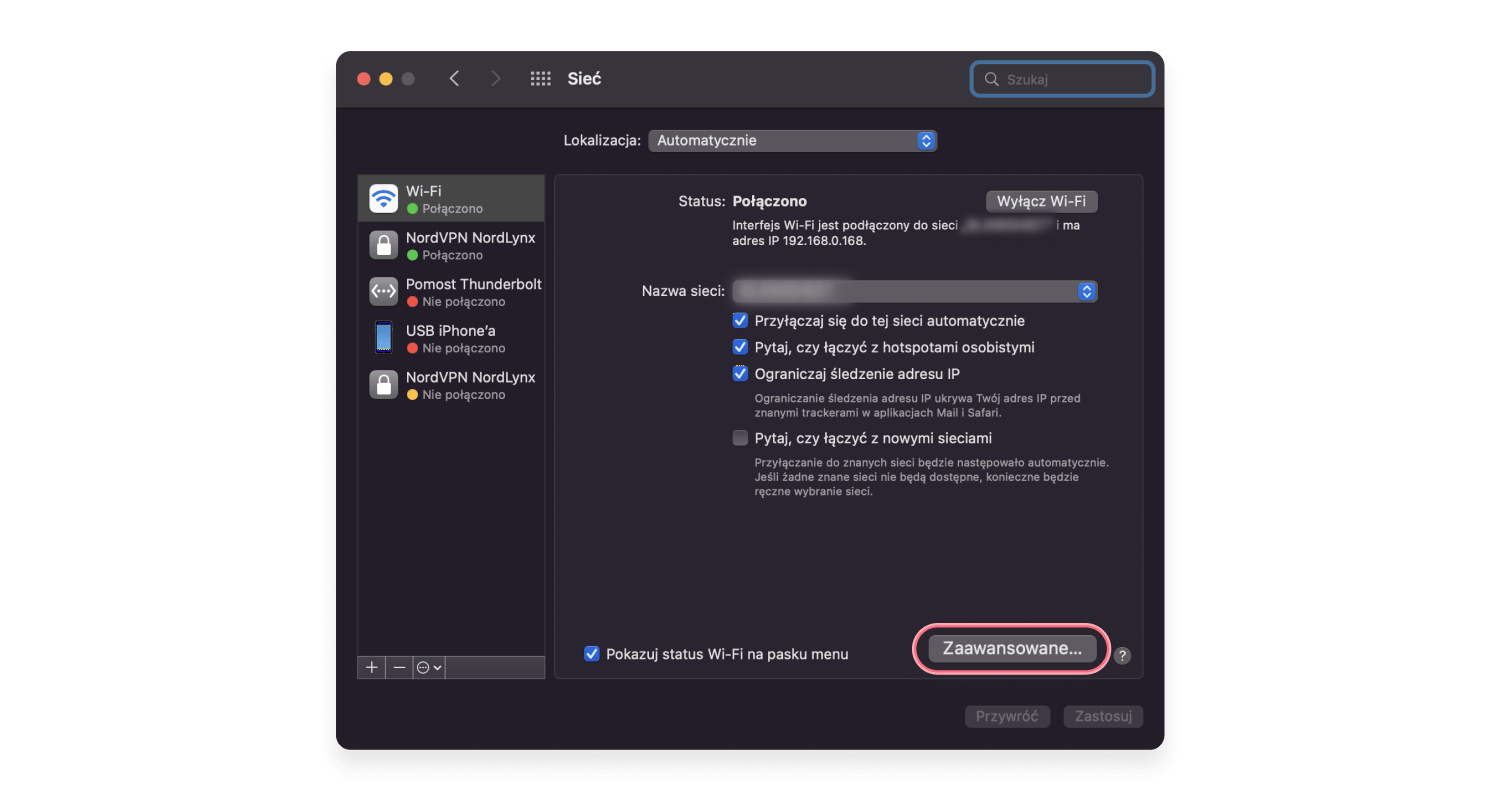Click the Nazwa sieci label
The height and width of the screenshot is (800, 1500).
[683, 291]
